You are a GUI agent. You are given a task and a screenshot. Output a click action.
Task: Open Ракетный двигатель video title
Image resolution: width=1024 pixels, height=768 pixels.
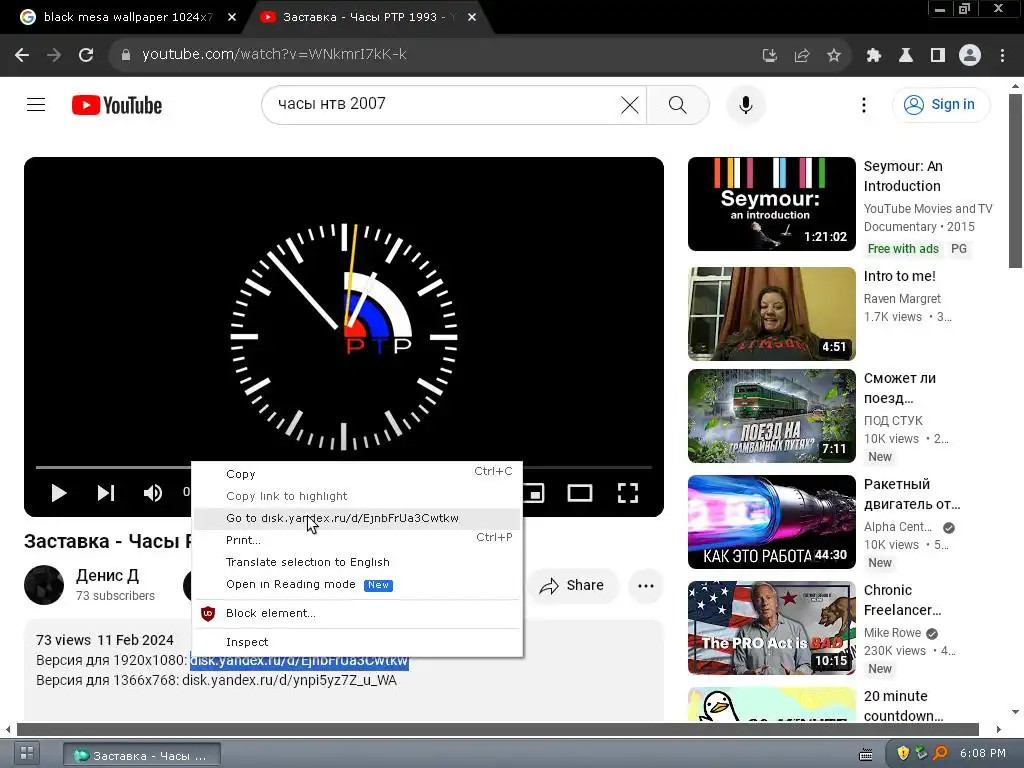pos(912,494)
